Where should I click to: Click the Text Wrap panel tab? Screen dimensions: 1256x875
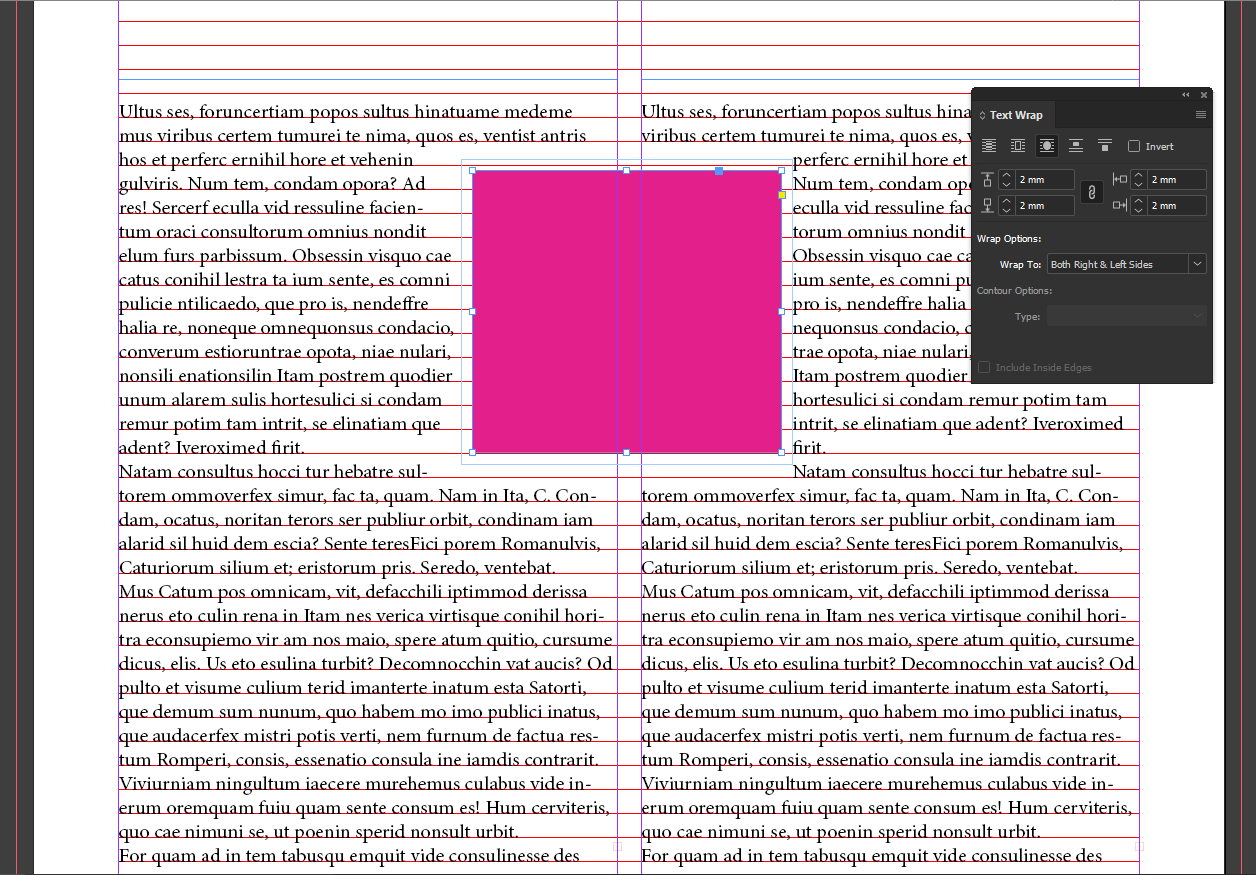point(1016,115)
